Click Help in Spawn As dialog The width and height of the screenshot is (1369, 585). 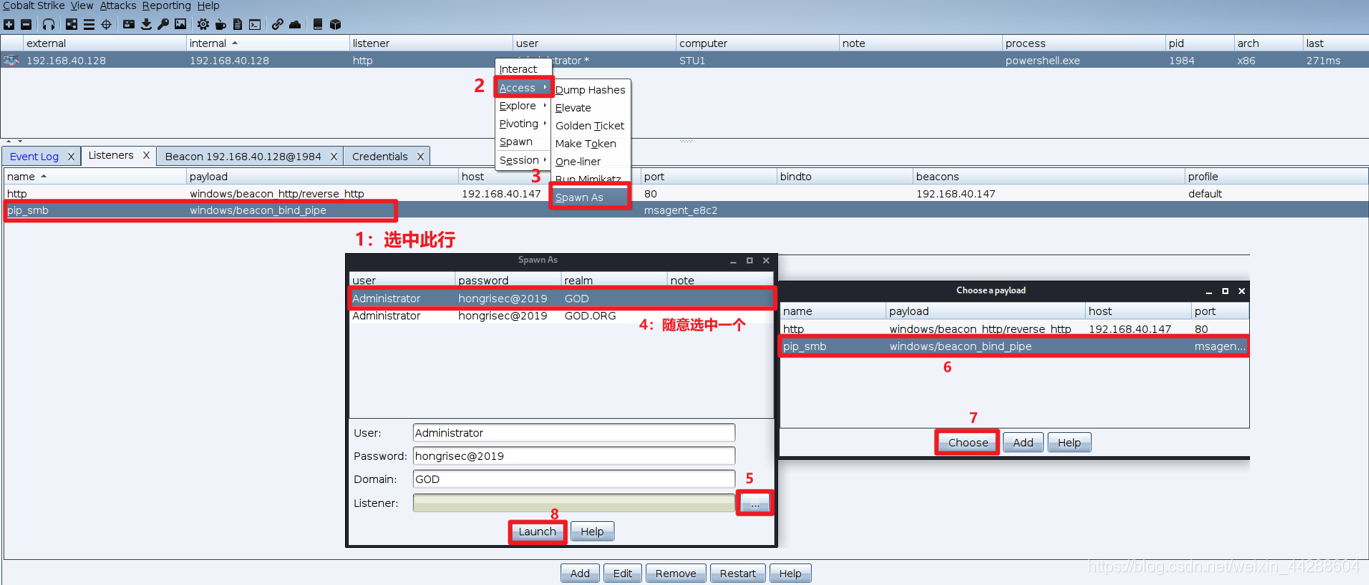point(592,531)
